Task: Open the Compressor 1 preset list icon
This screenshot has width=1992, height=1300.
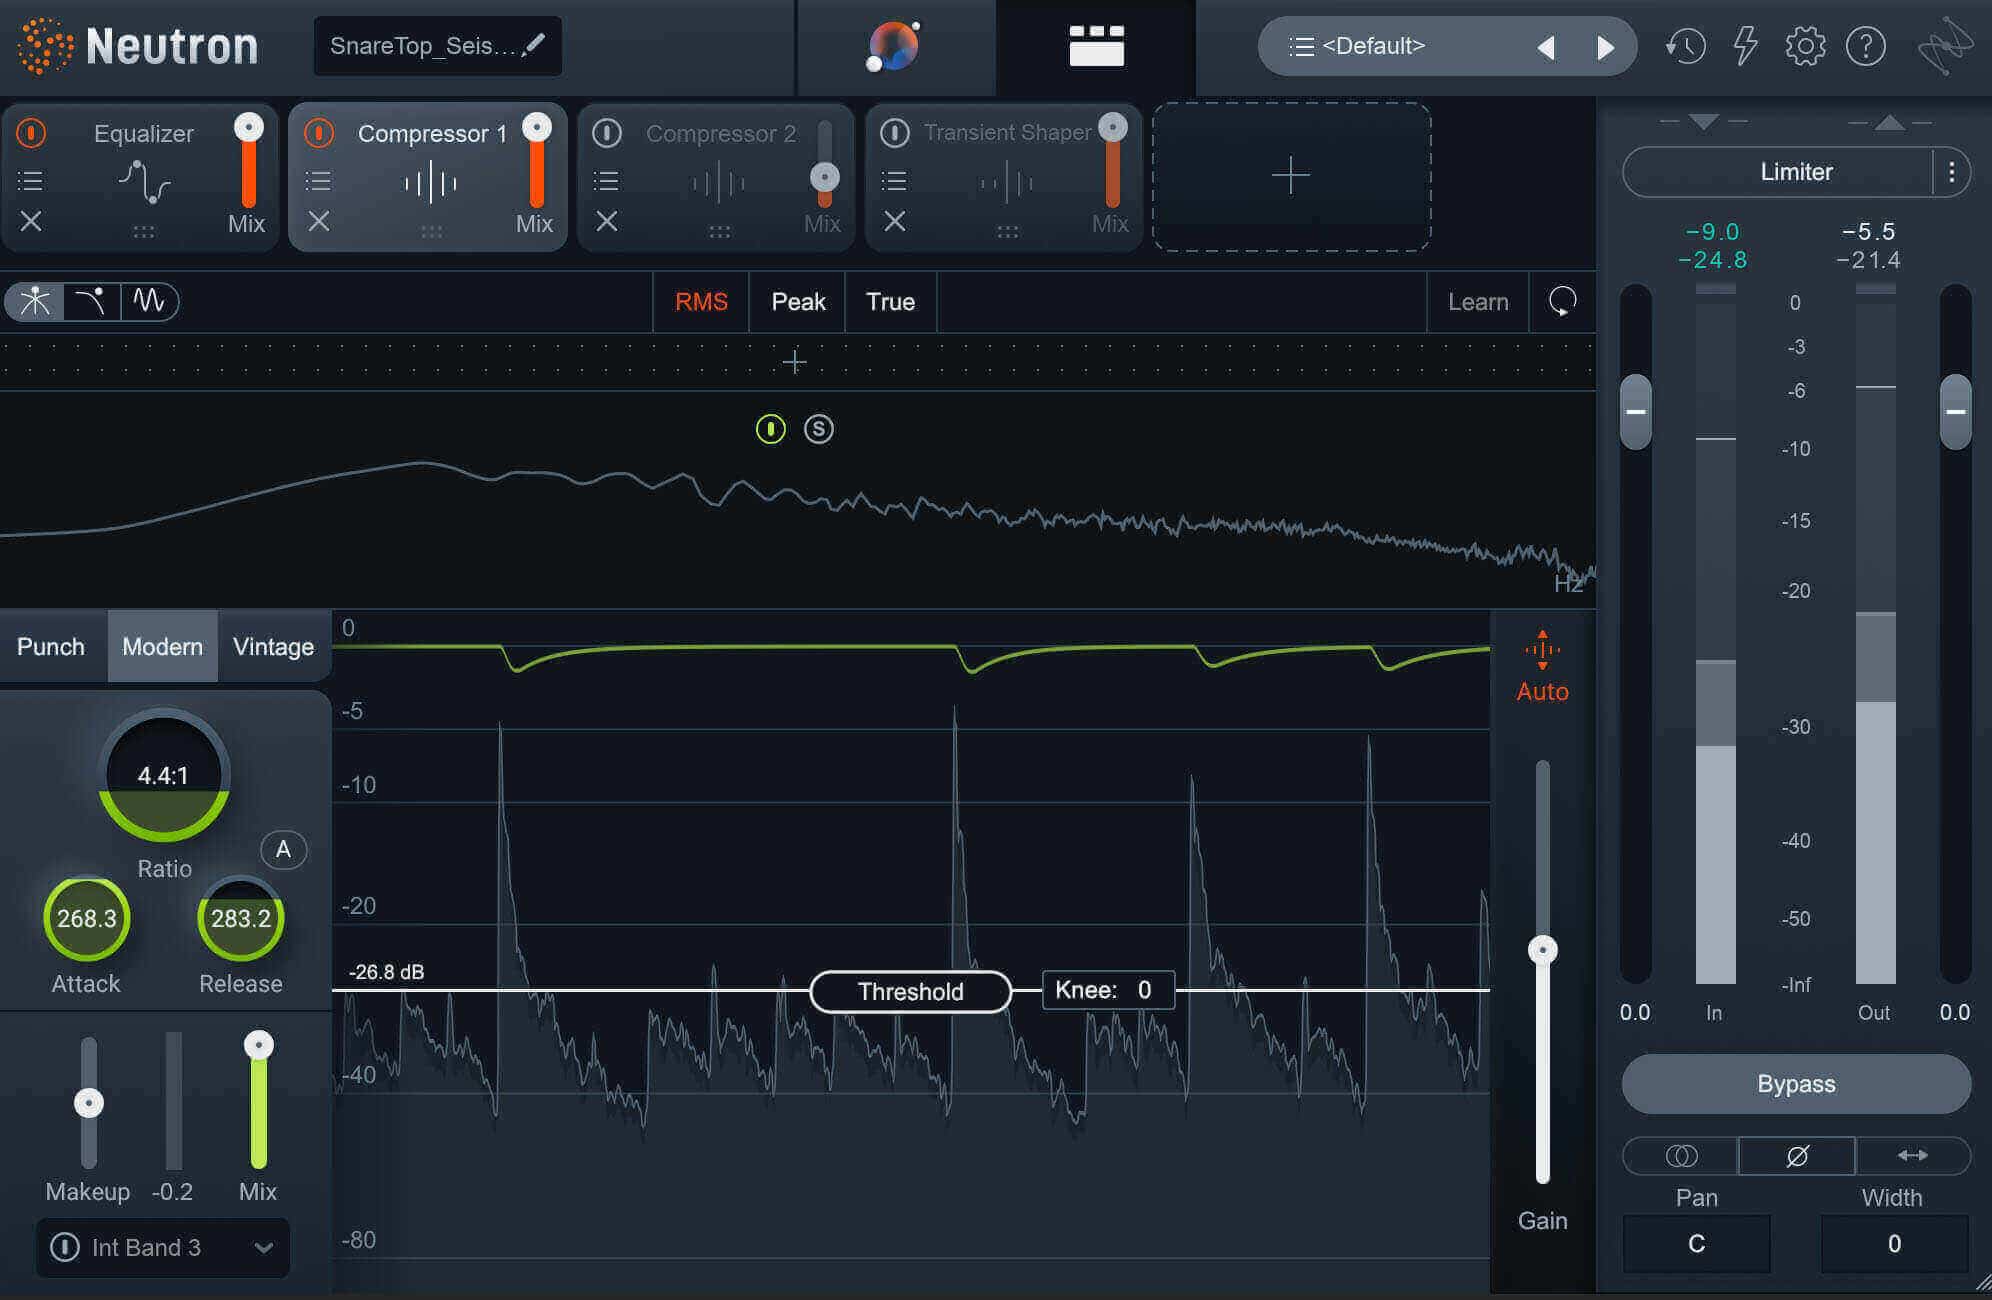Action: point(318,181)
